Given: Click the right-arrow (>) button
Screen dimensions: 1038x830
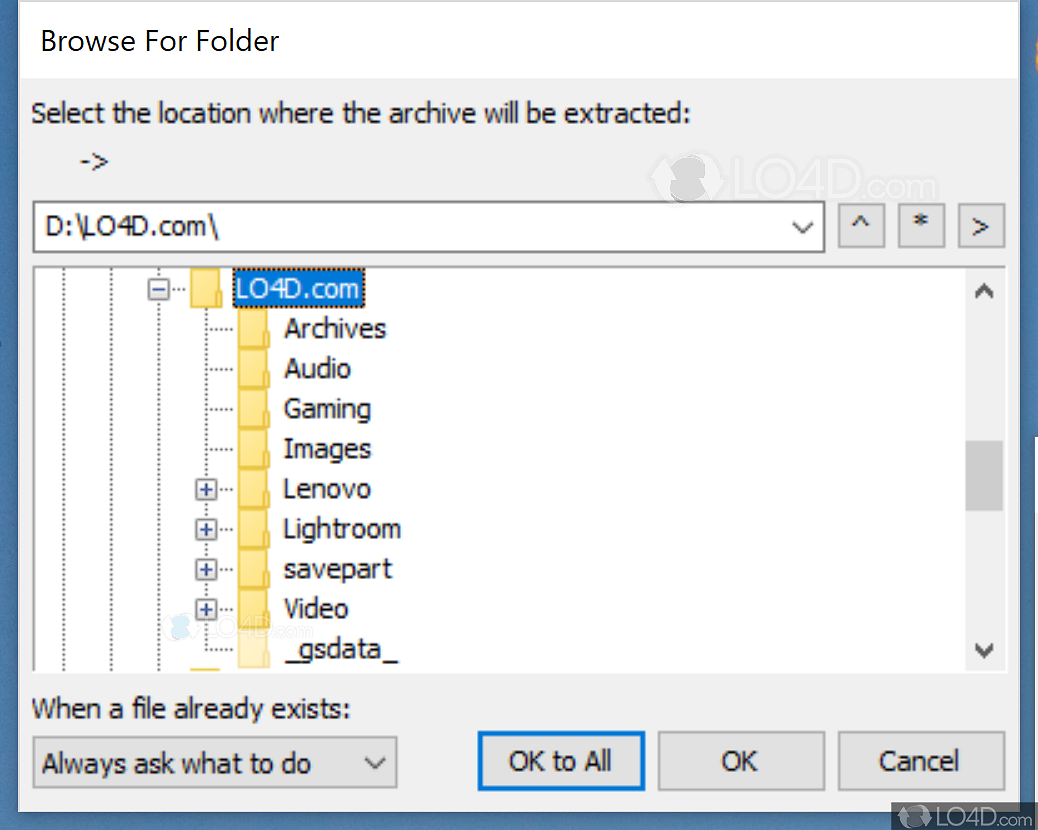Looking at the screenshot, I should pyautogui.click(x=981, y=227).
